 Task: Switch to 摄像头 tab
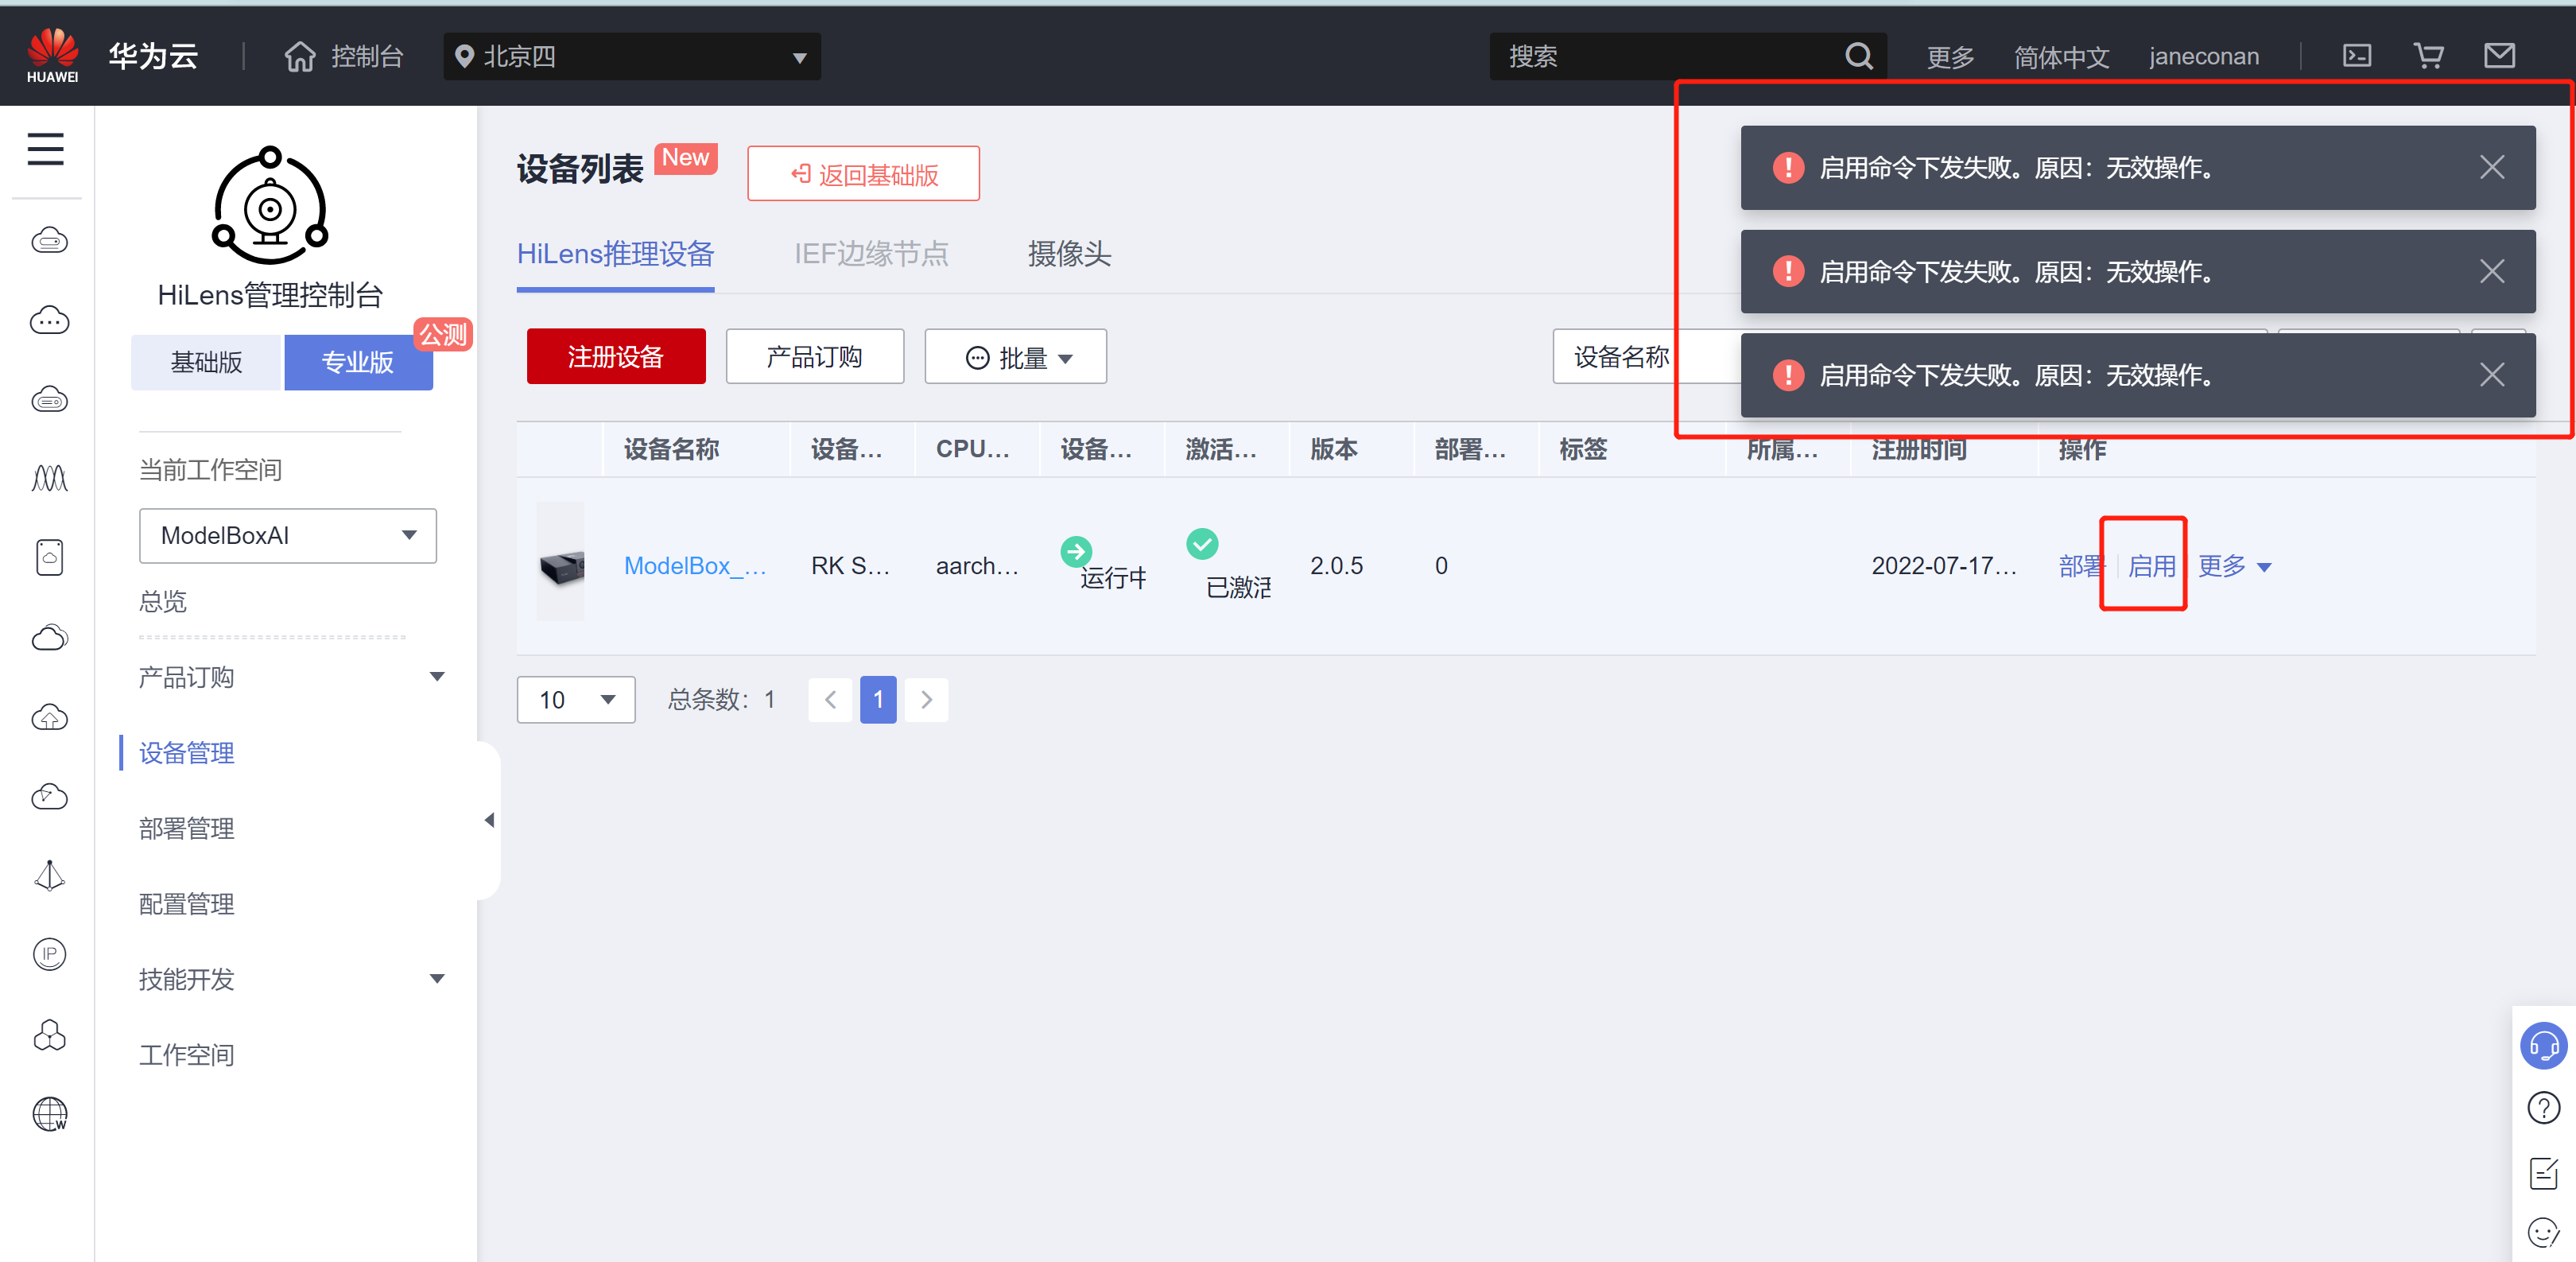coord(1068,254)
